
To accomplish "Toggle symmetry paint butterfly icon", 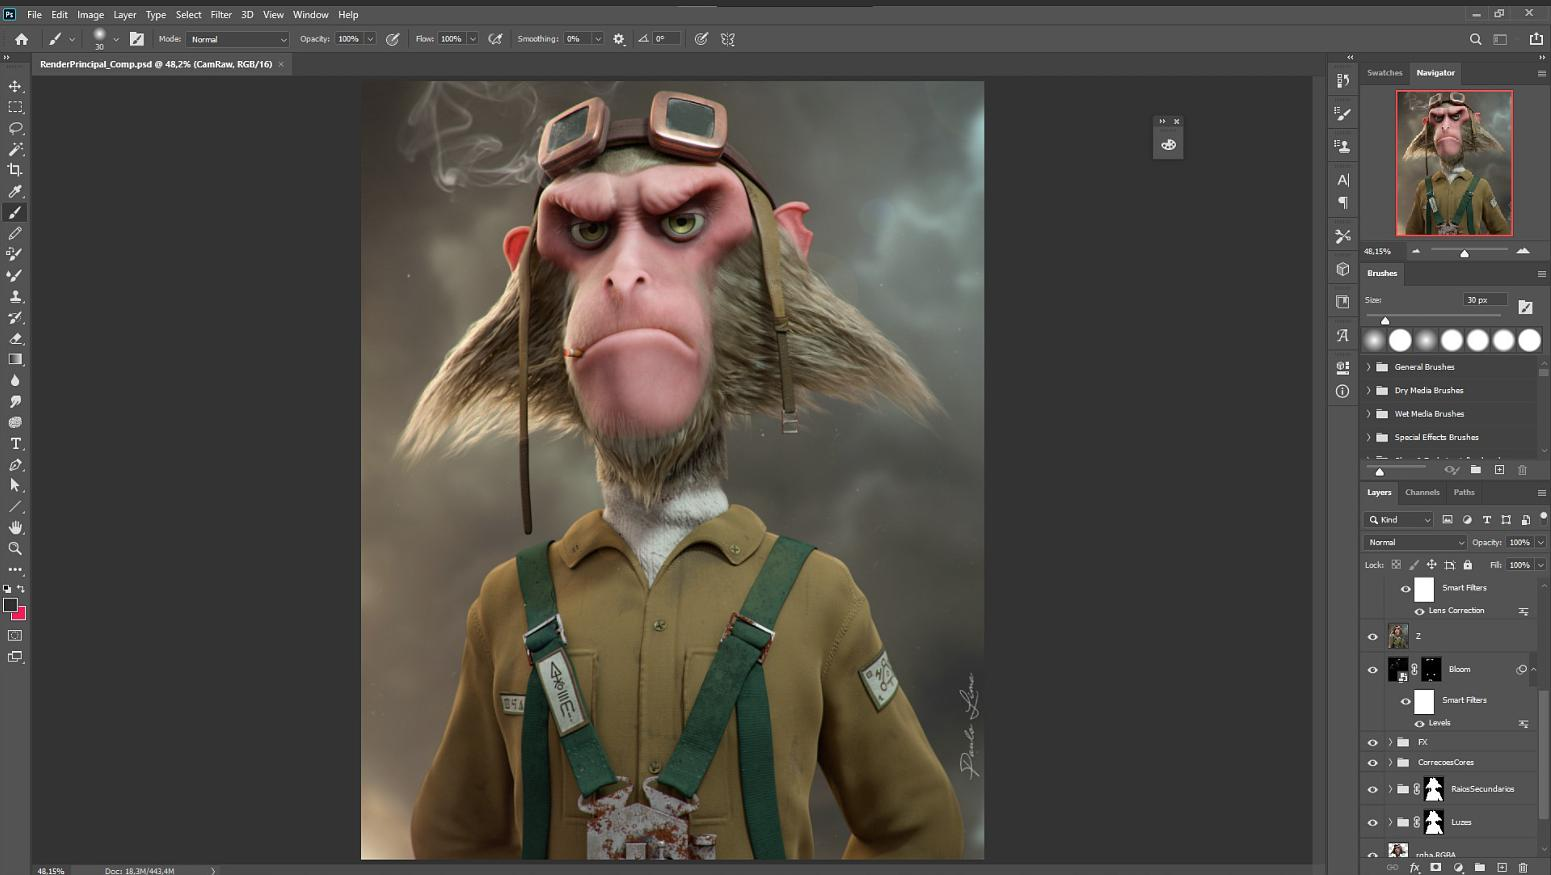I will tap(728, 39).
